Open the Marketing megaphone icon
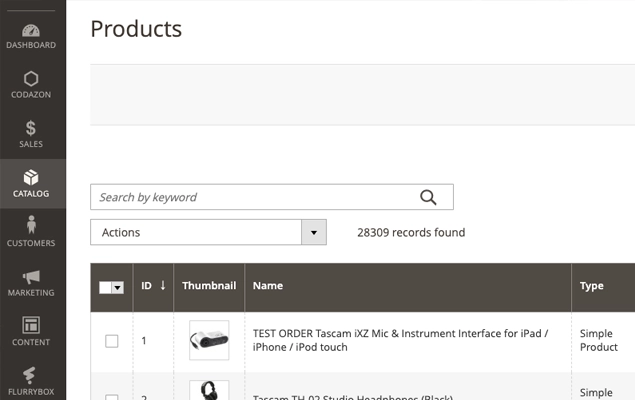 point(31,277)
